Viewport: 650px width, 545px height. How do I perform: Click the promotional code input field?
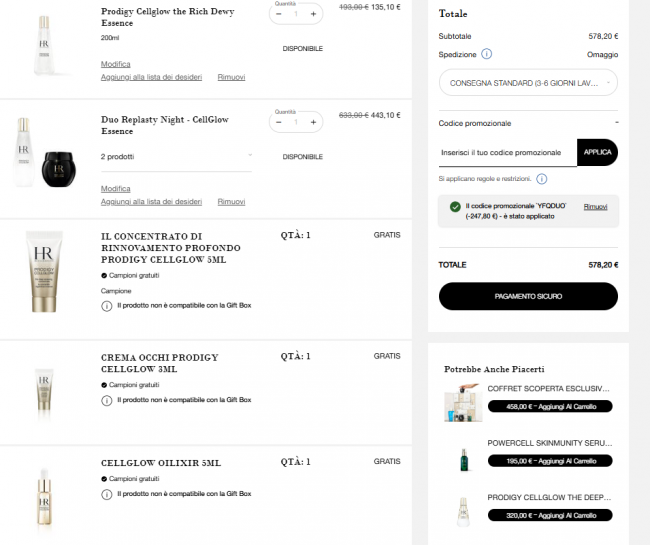(x=507, y=153)
